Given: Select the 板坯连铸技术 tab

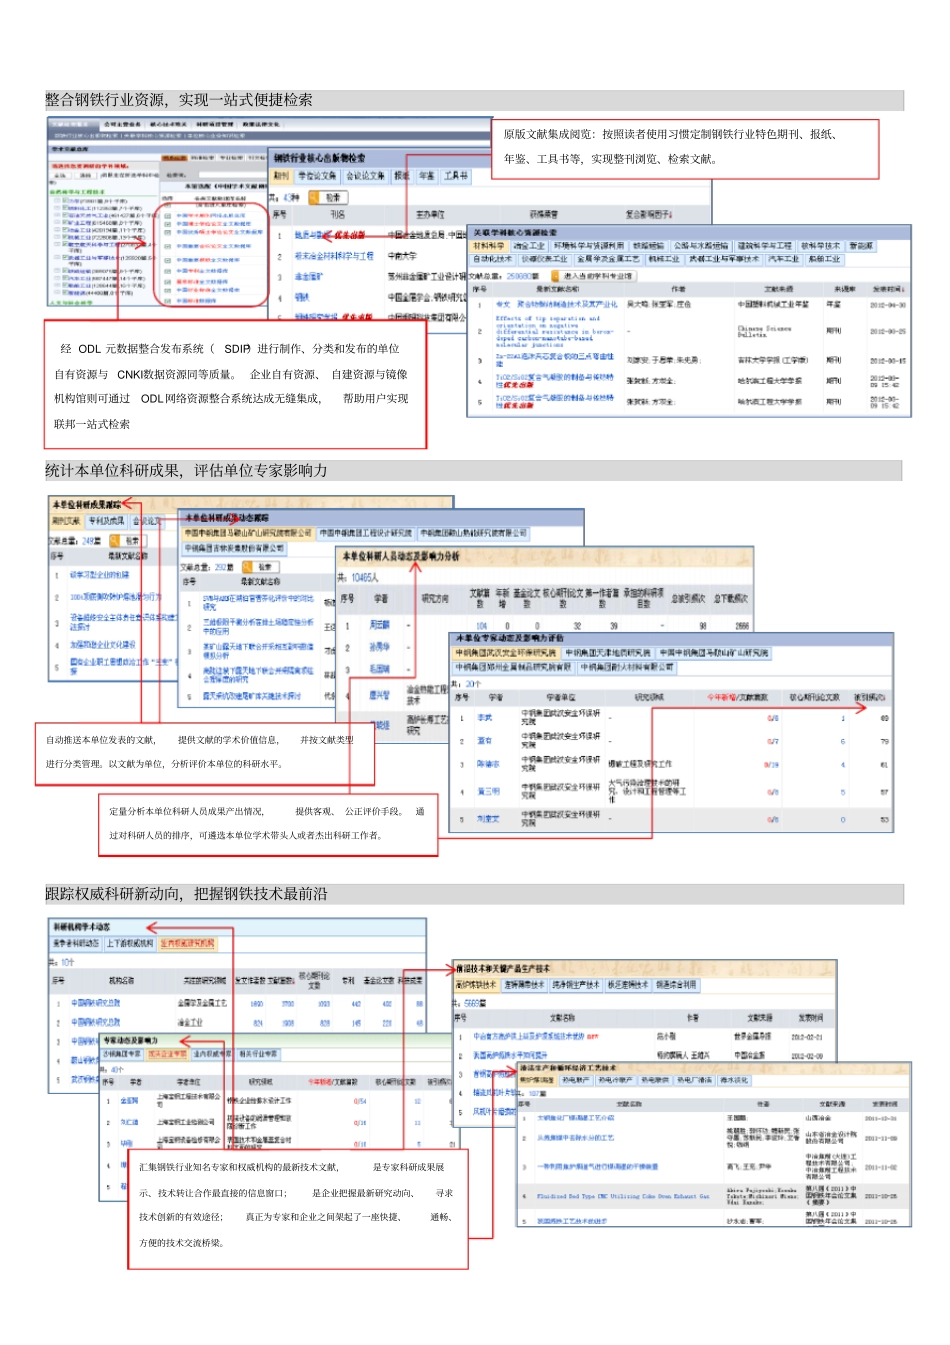Looking at the screenshot, I should (x=629, y=985).
